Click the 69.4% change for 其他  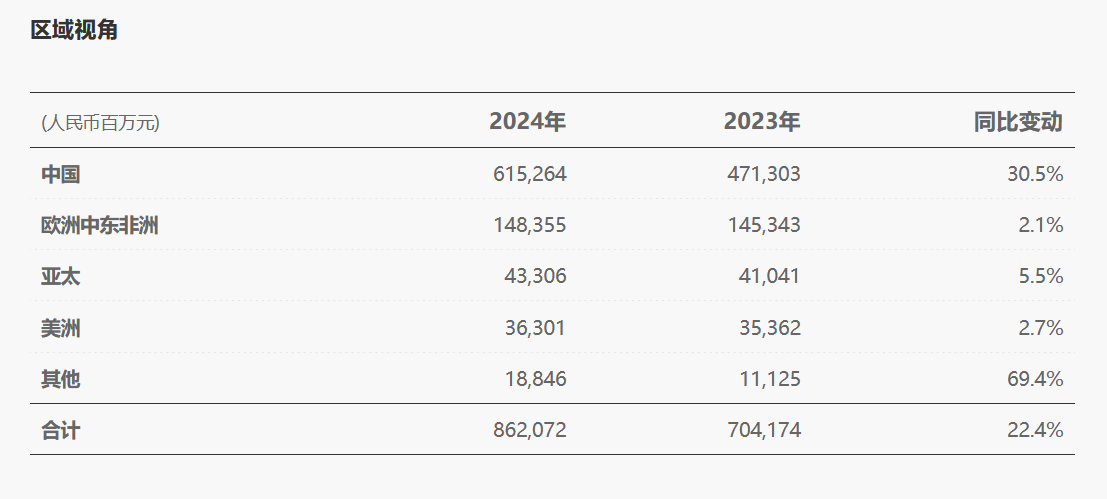click(x=1034, y=379)
